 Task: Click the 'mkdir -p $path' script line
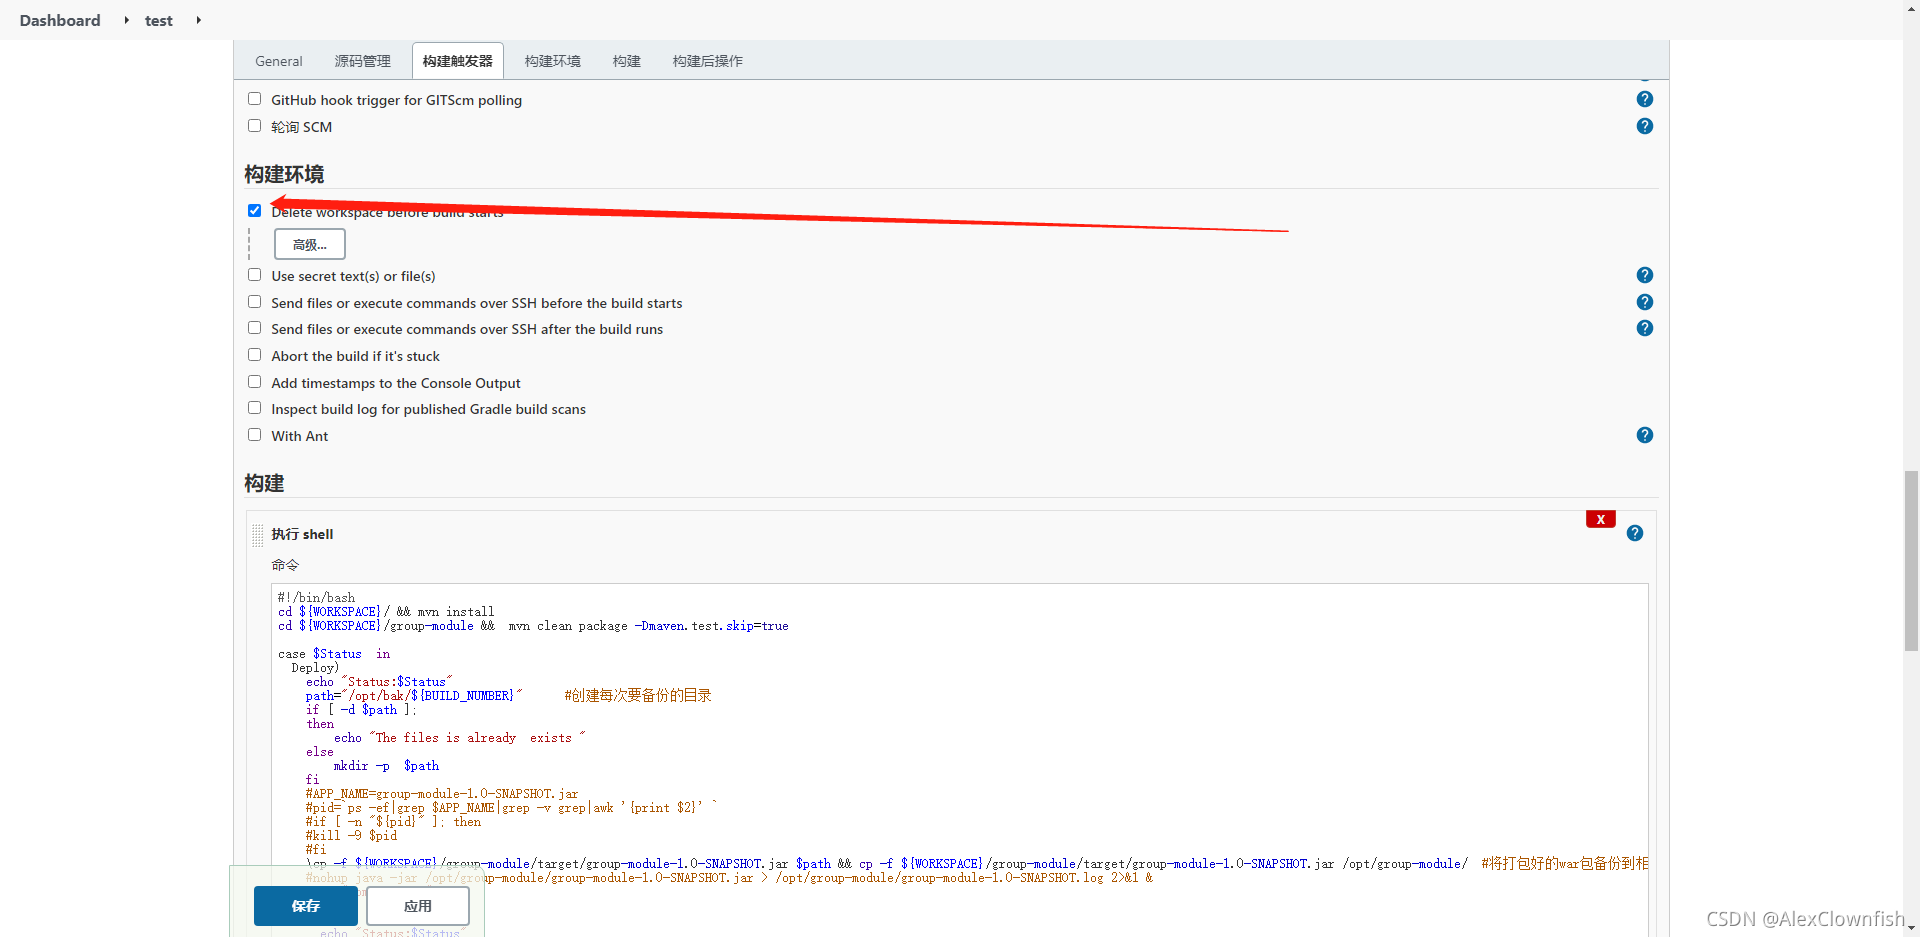coord(386,765)
